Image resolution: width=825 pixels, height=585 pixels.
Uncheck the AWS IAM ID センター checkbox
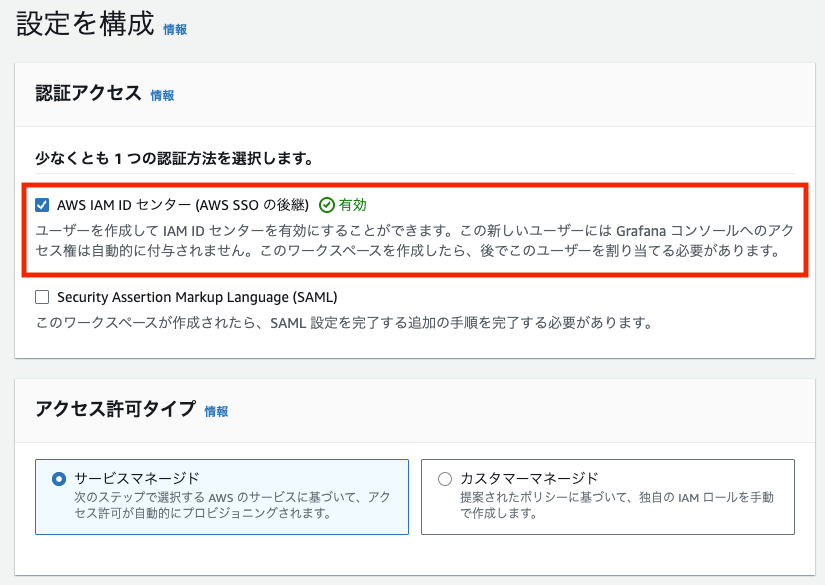pos(42,205)
